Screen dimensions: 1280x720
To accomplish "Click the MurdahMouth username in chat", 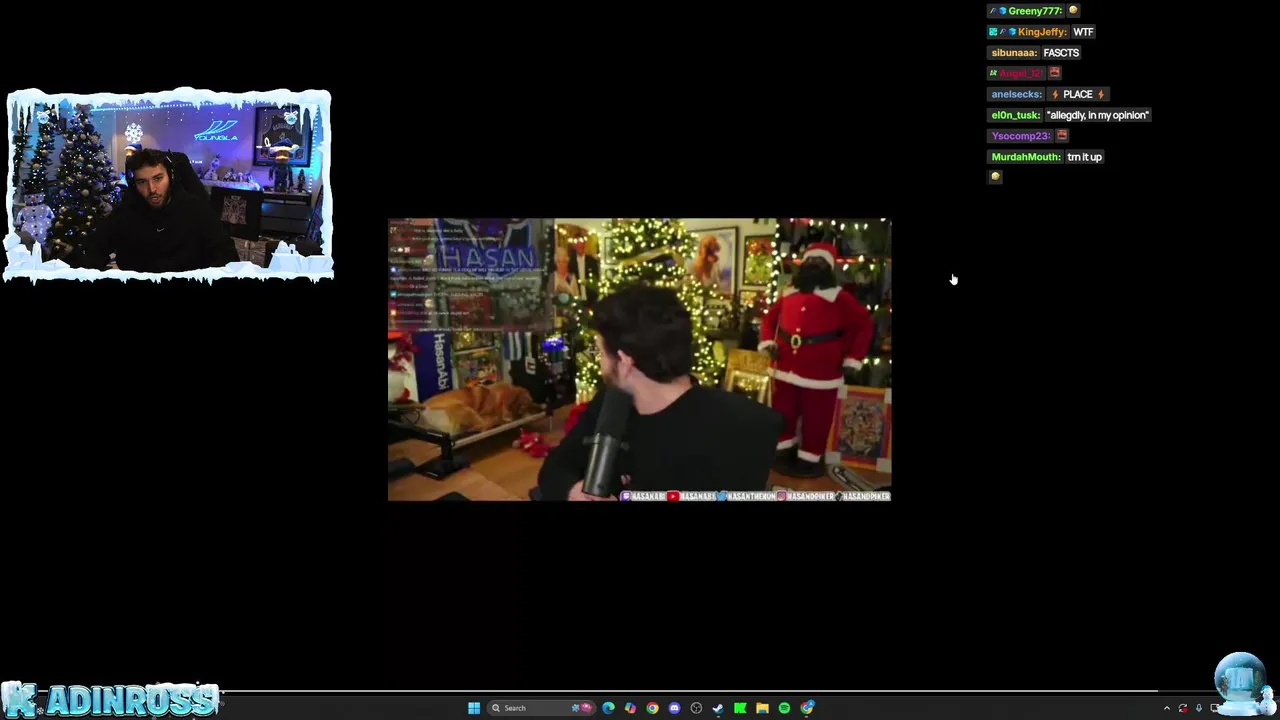I will tap(1026, 157).
